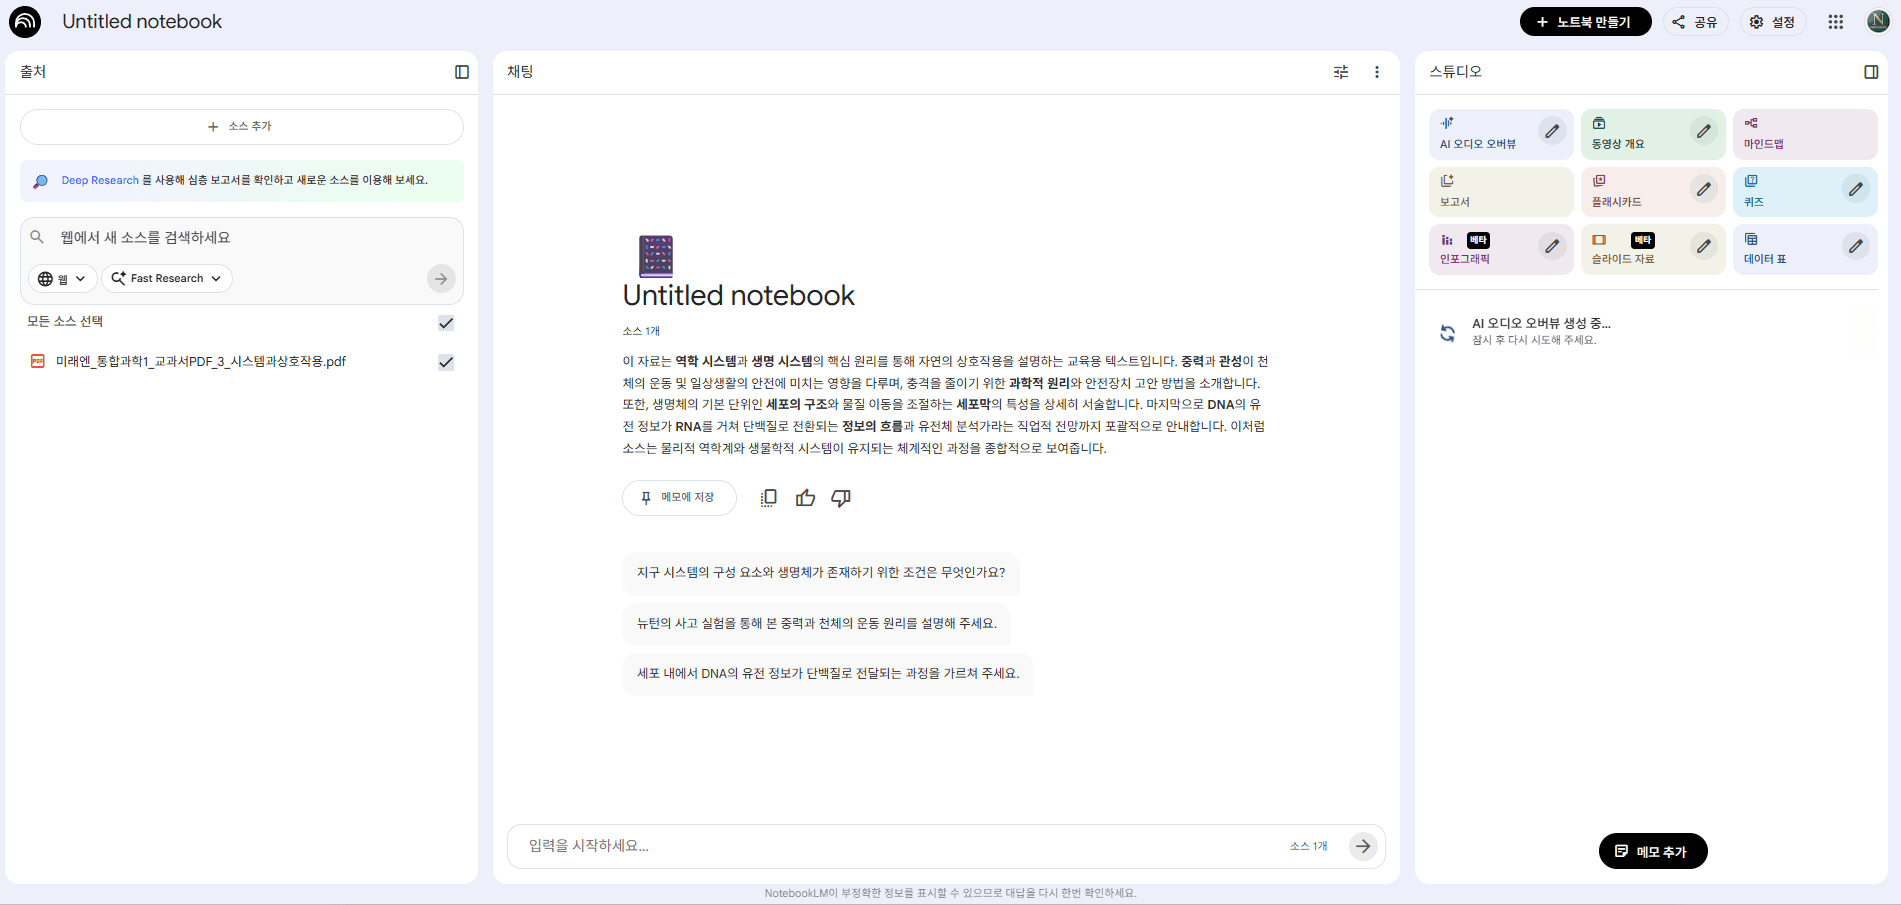The height and width of the screenshot is (905, 1901).
Task: Open the AI 오디오 오버뷰 generator
Action: point(1489,134)
